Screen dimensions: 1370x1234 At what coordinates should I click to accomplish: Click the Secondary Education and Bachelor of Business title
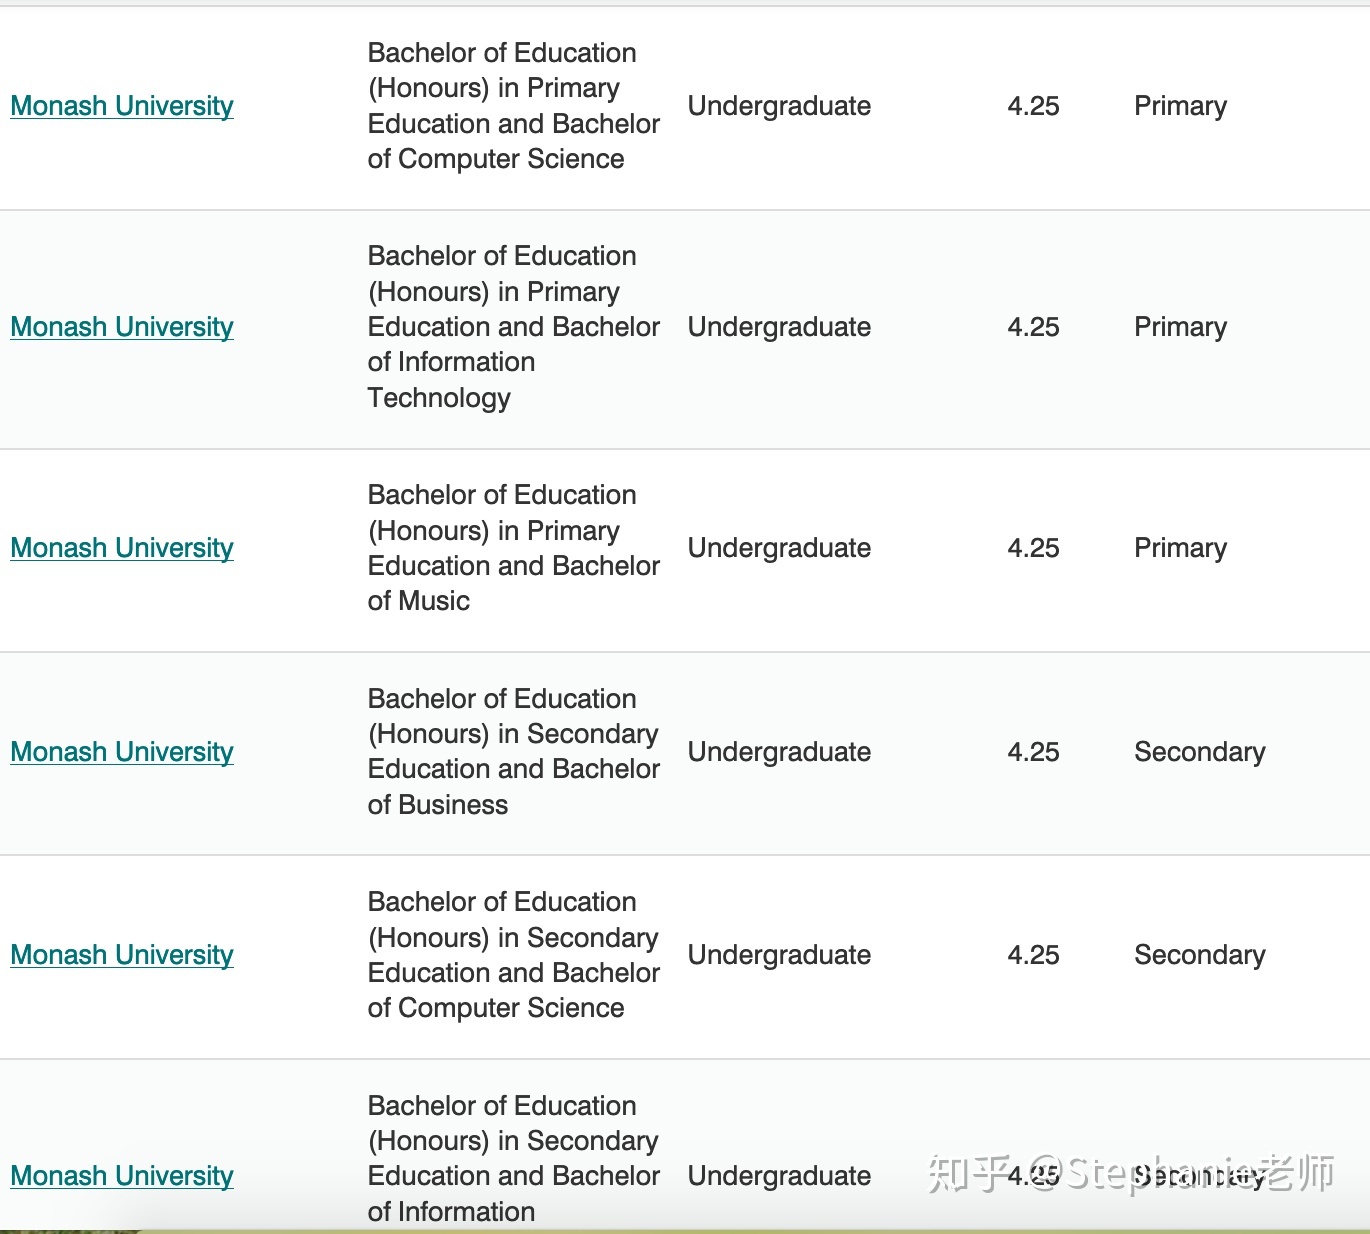(514, 752)
